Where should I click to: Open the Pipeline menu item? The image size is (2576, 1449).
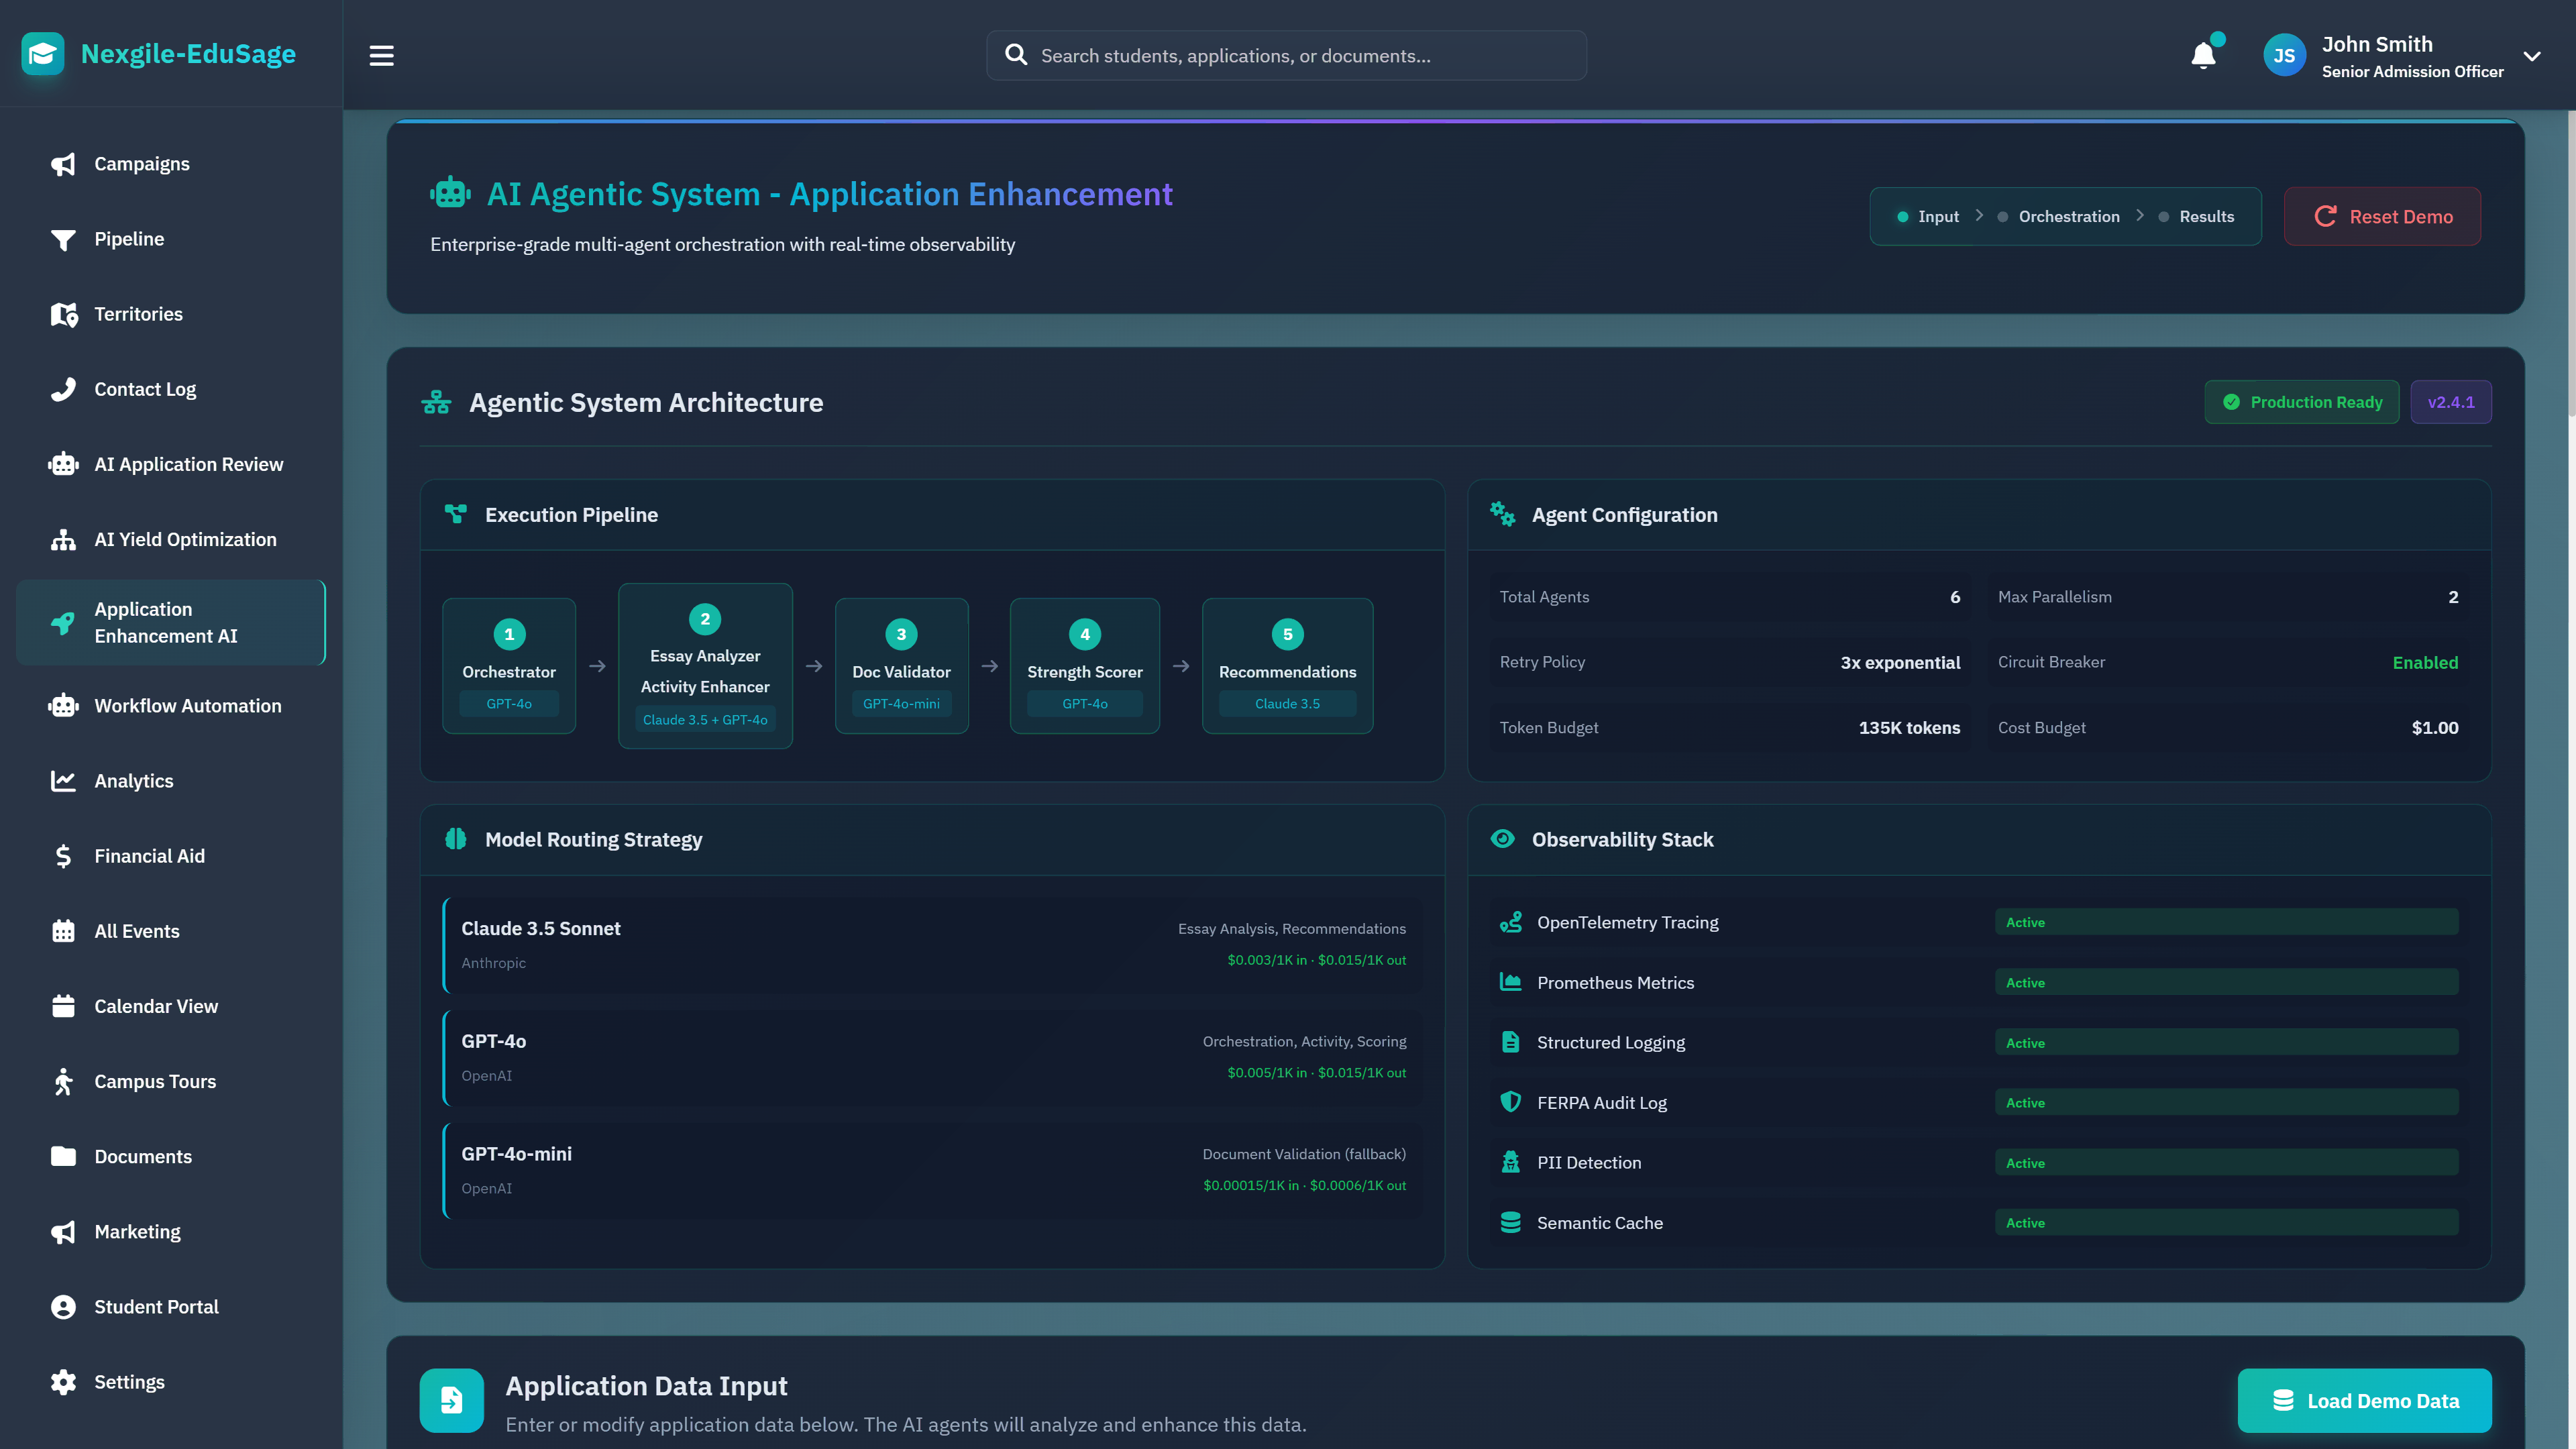pos(129,239)
